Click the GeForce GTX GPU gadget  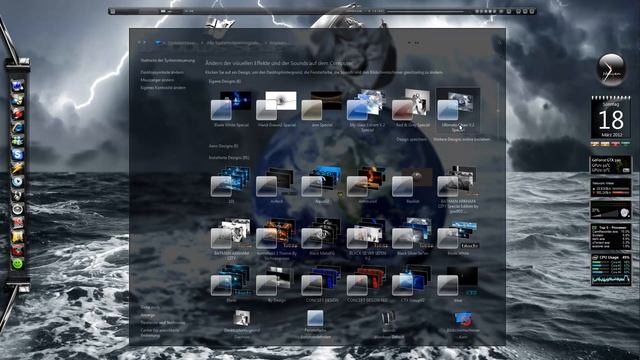coord(611,165)
